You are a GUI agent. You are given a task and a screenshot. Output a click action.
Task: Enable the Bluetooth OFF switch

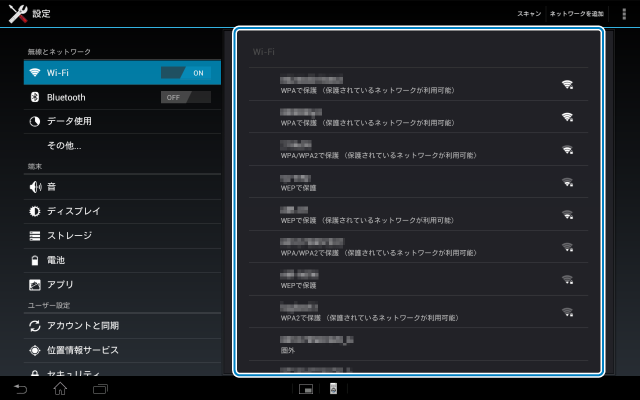click(x=186, y=97)
